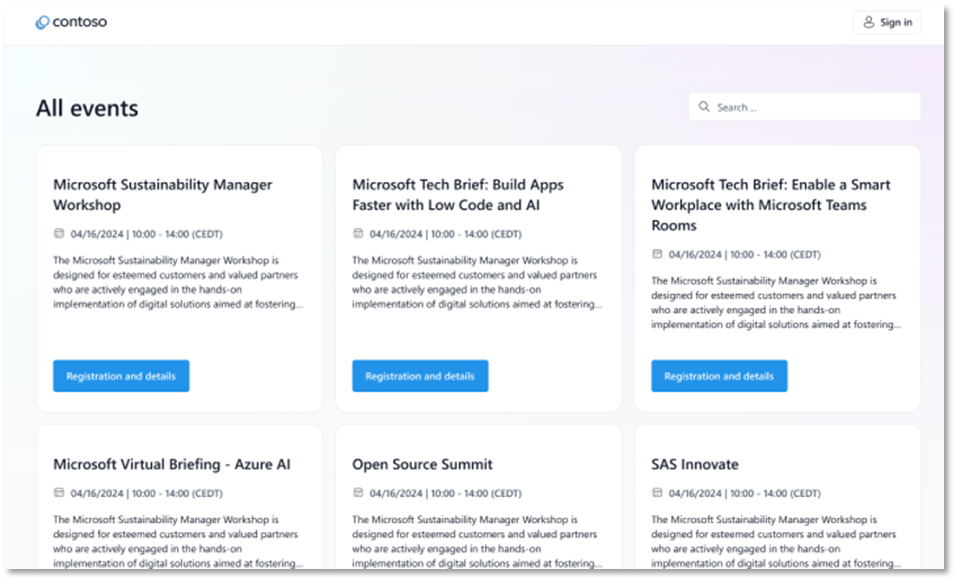The height and width of the screenshot is (582, 957).
Task: Open the SAS Innovate event card
Action: (x=695, y=464)
